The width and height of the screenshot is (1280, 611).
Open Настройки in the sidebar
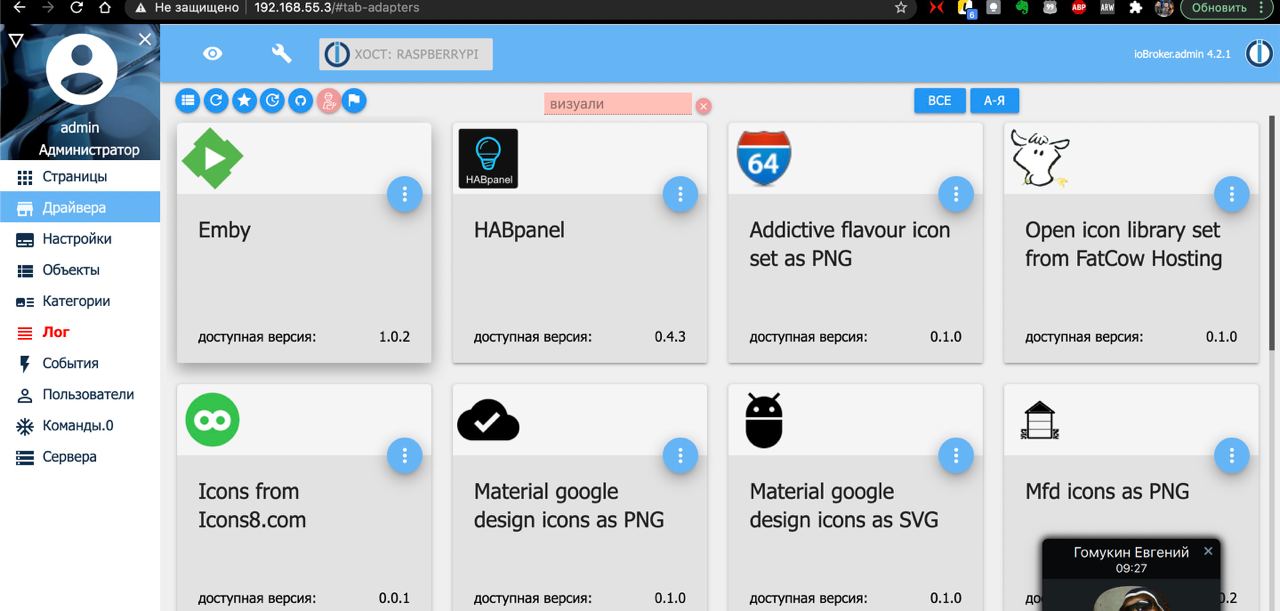click(x=80, y=239)
